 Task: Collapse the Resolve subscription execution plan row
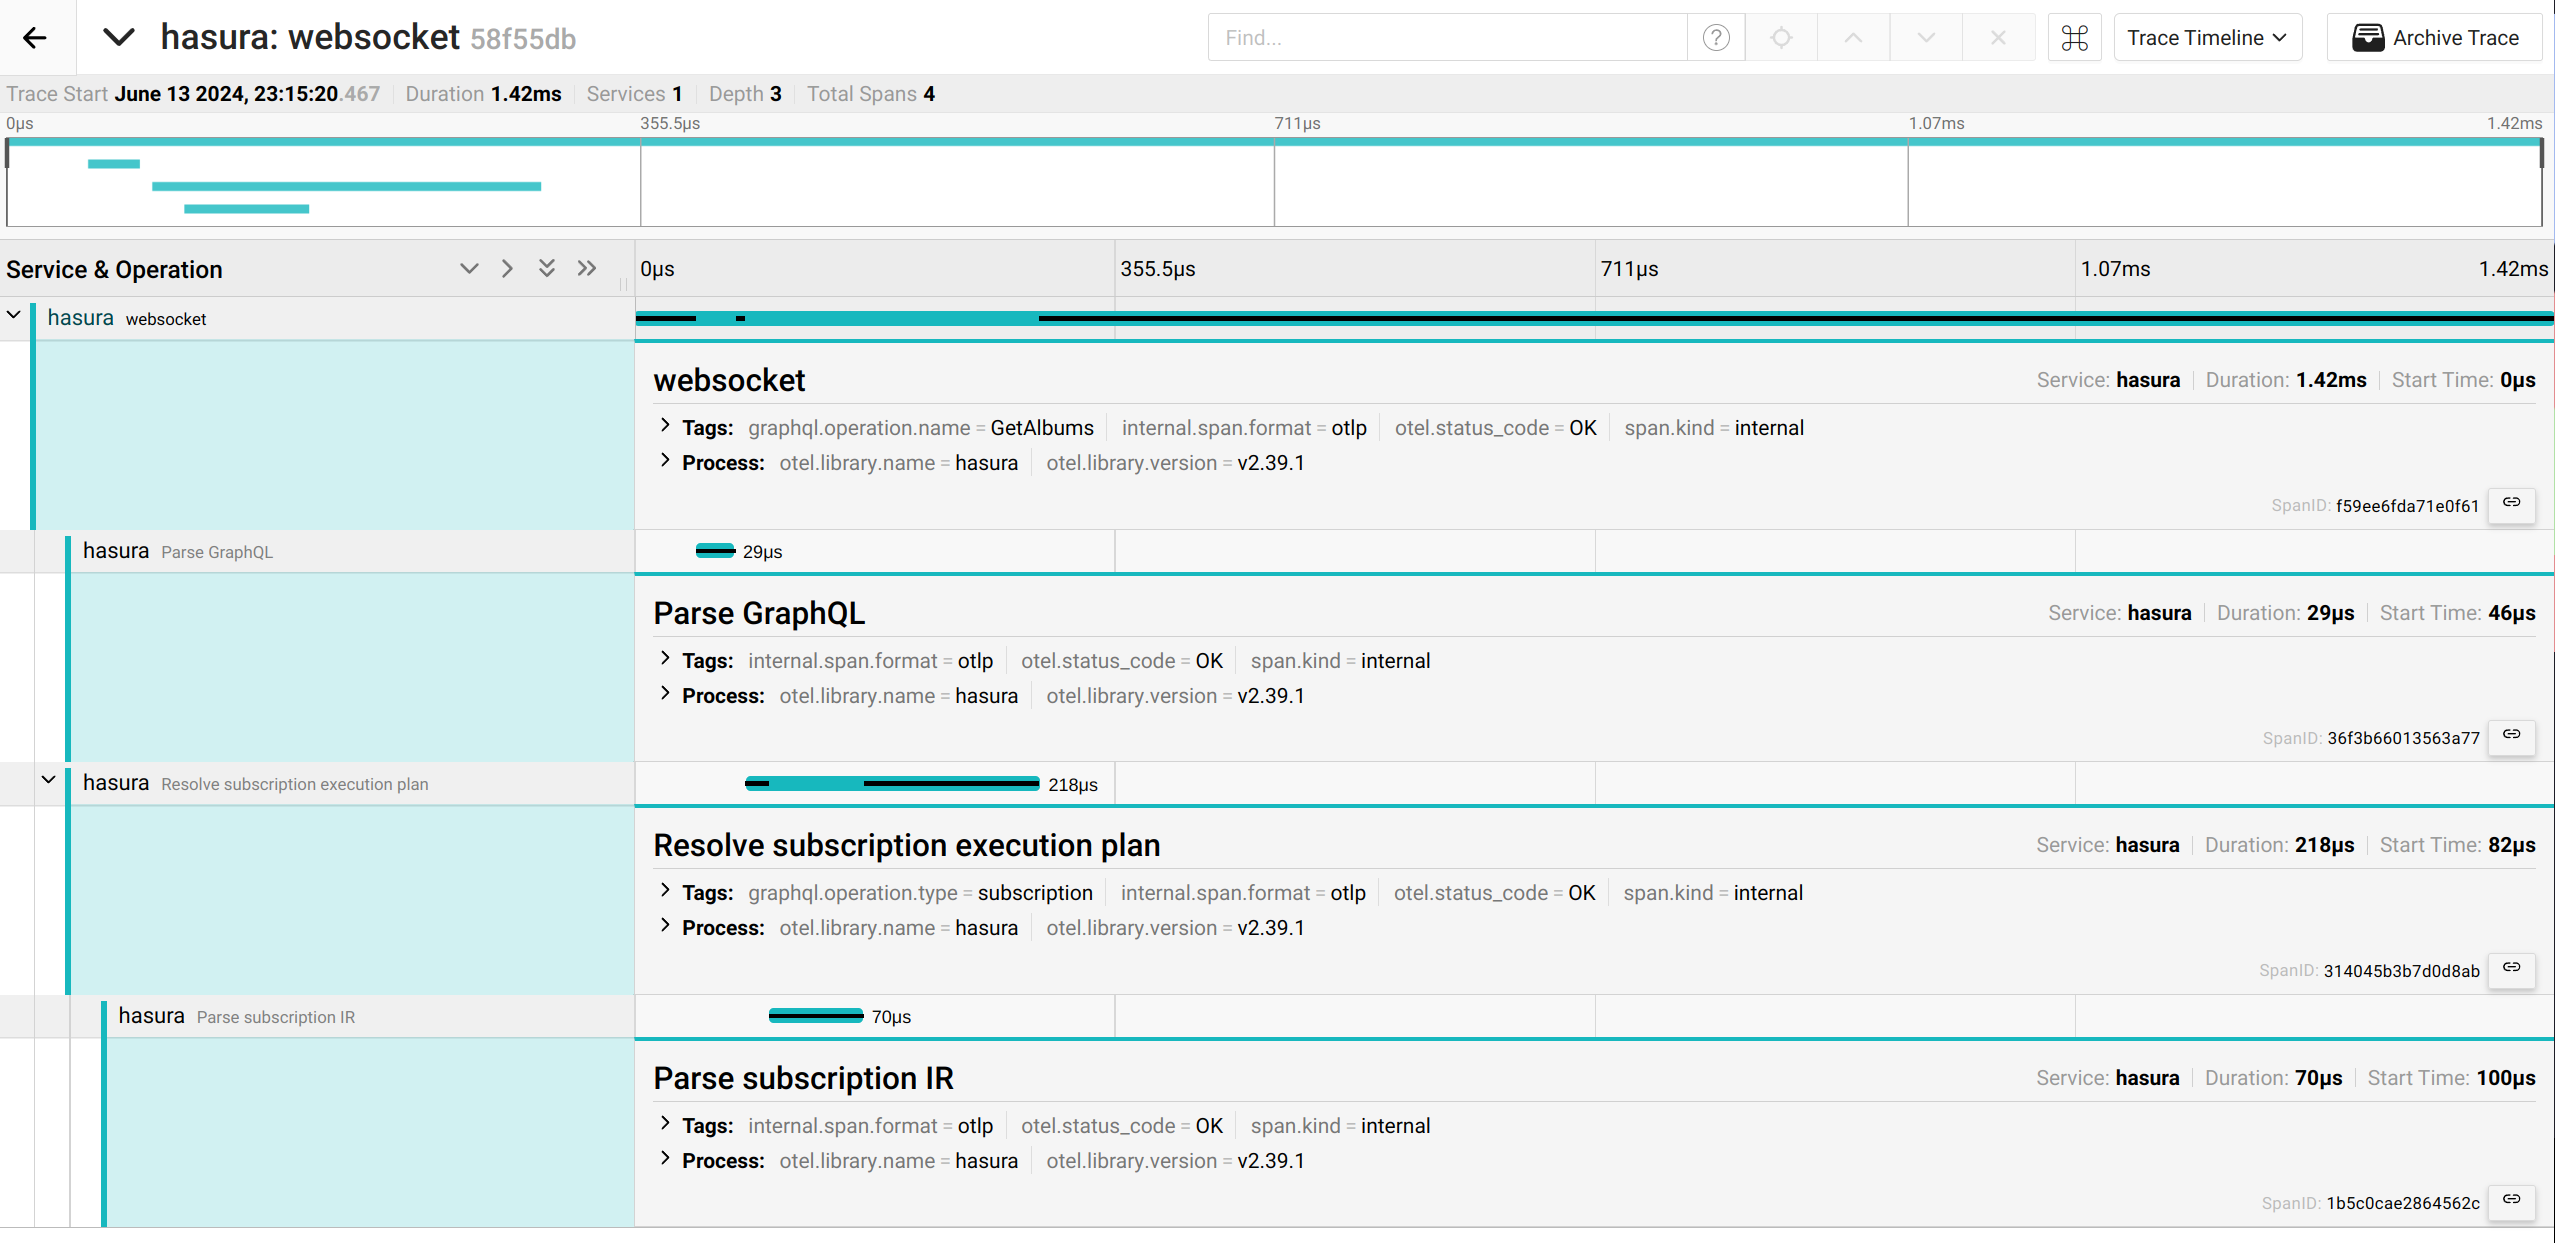click(x=47, y=782)
